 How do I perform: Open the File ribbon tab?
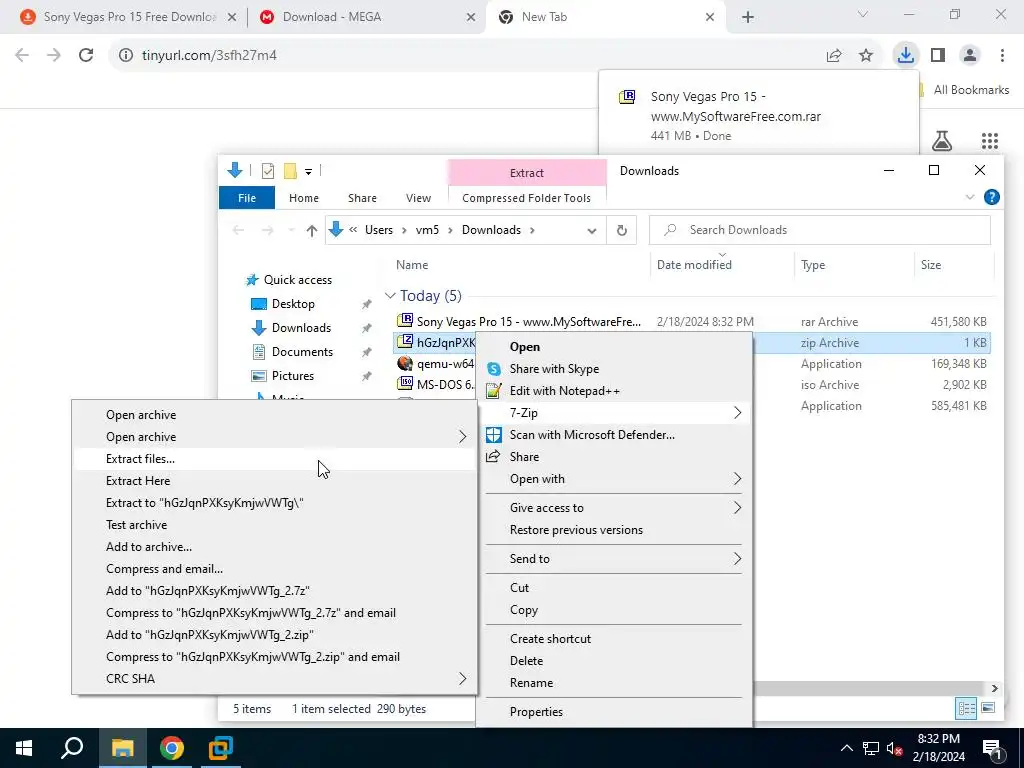click(247, 198)
